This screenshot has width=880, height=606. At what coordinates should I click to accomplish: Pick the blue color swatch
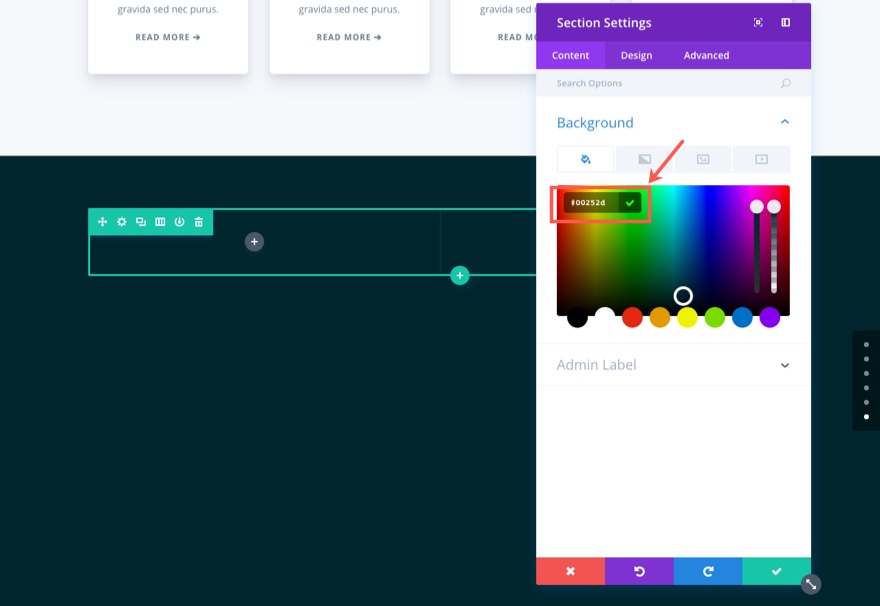[x=742, y=317]
